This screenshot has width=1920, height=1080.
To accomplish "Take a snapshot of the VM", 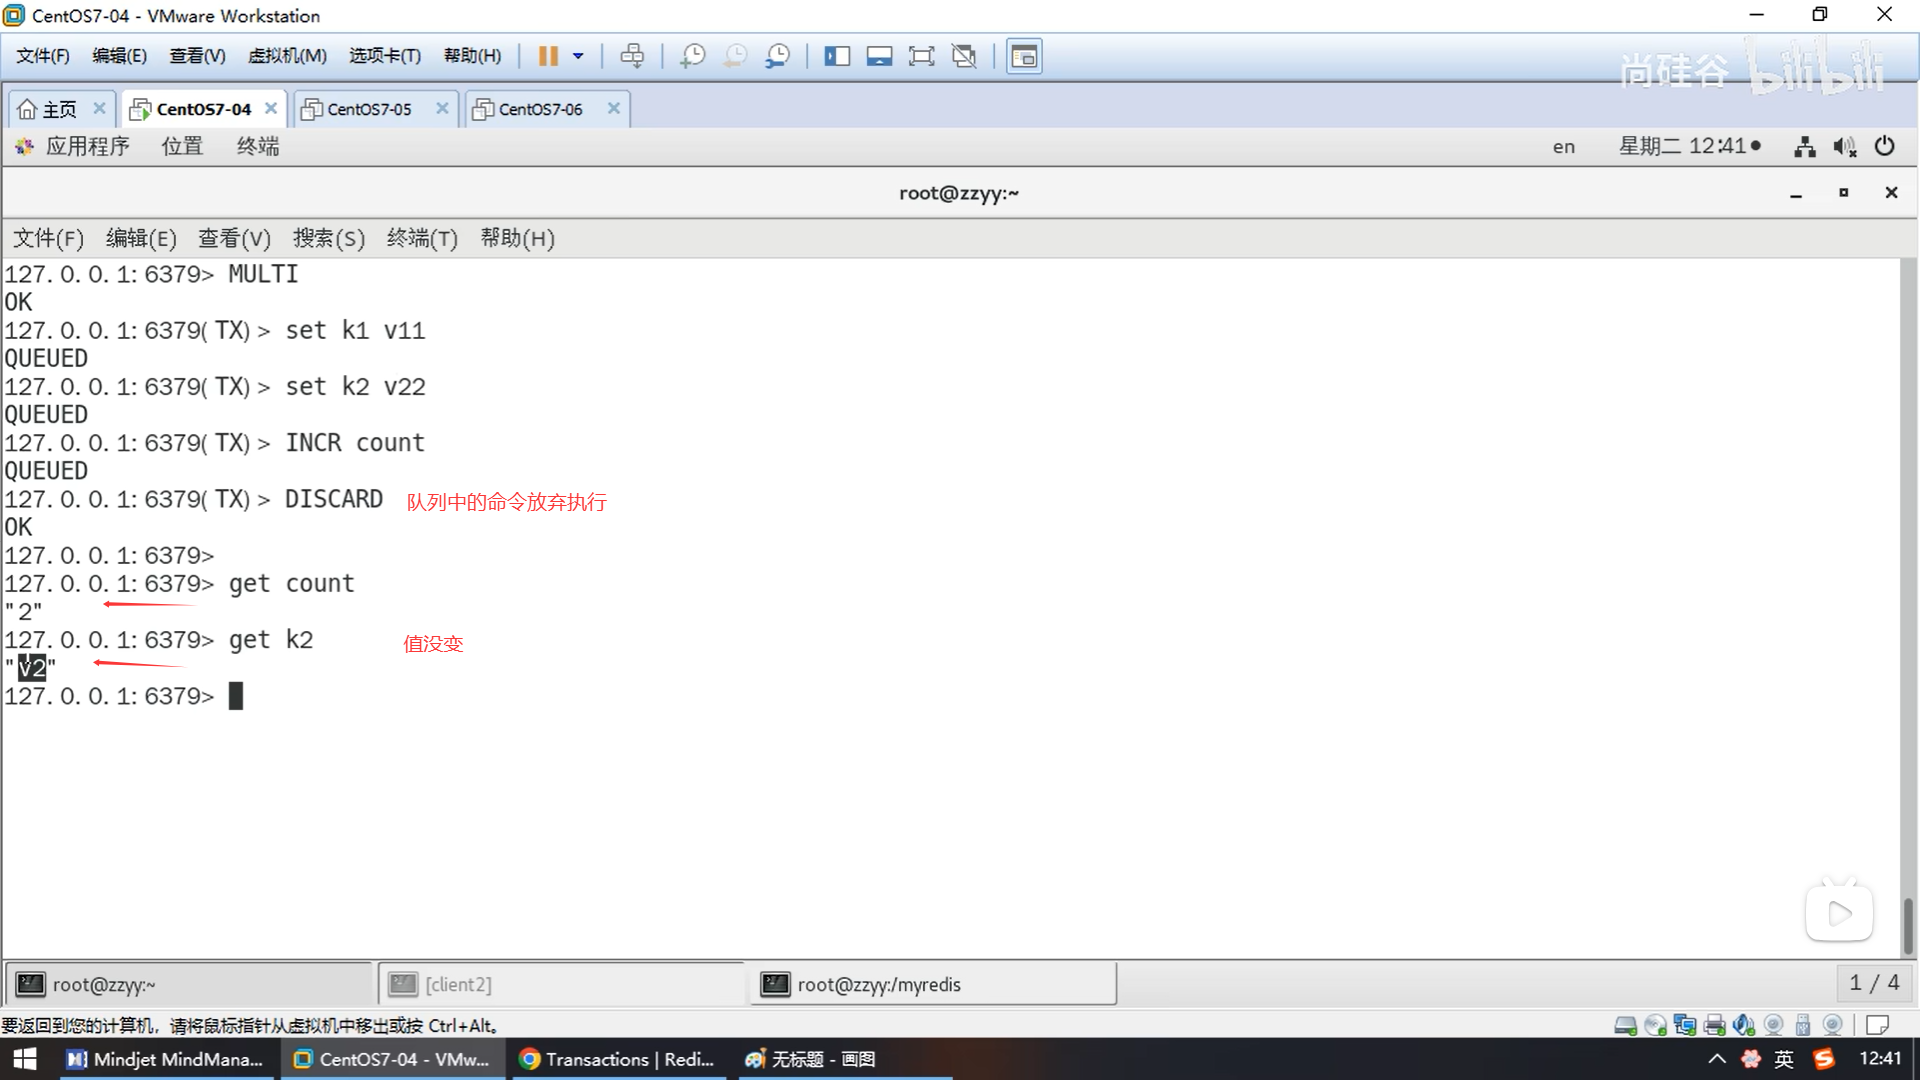I will pos(692,56).
